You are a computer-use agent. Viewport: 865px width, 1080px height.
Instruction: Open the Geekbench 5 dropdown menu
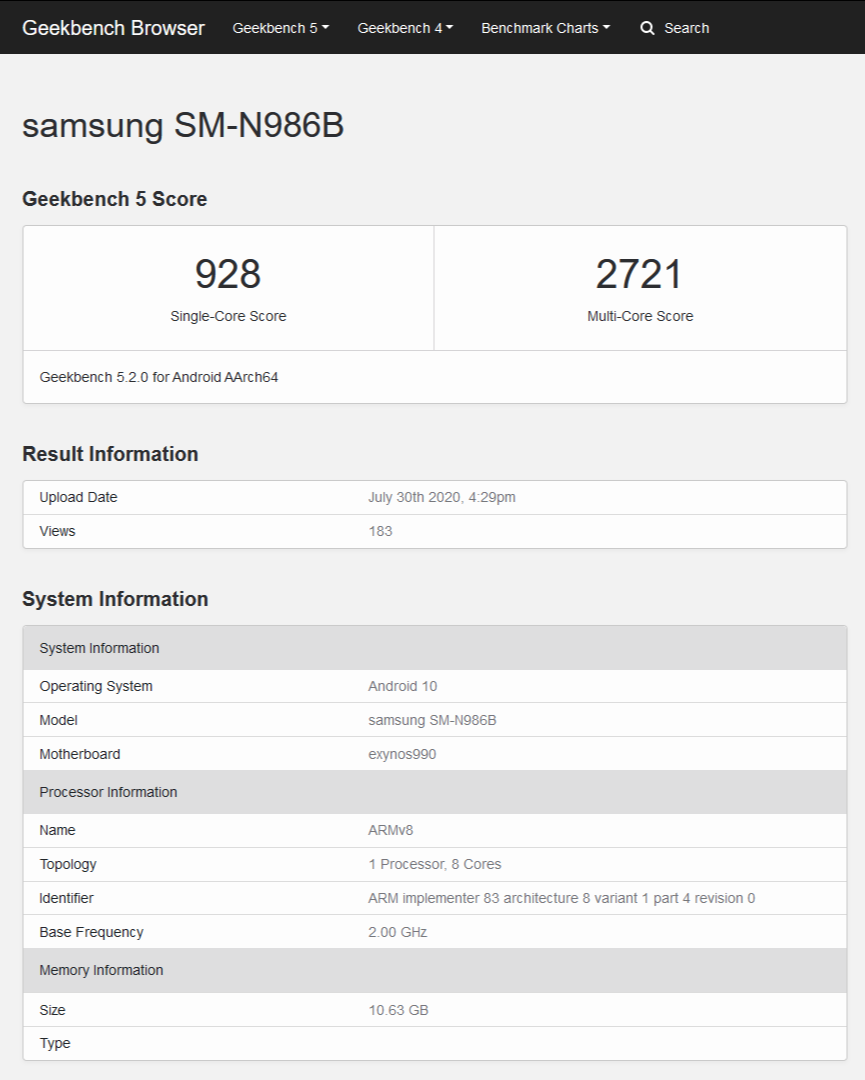[x=281, y=28]
